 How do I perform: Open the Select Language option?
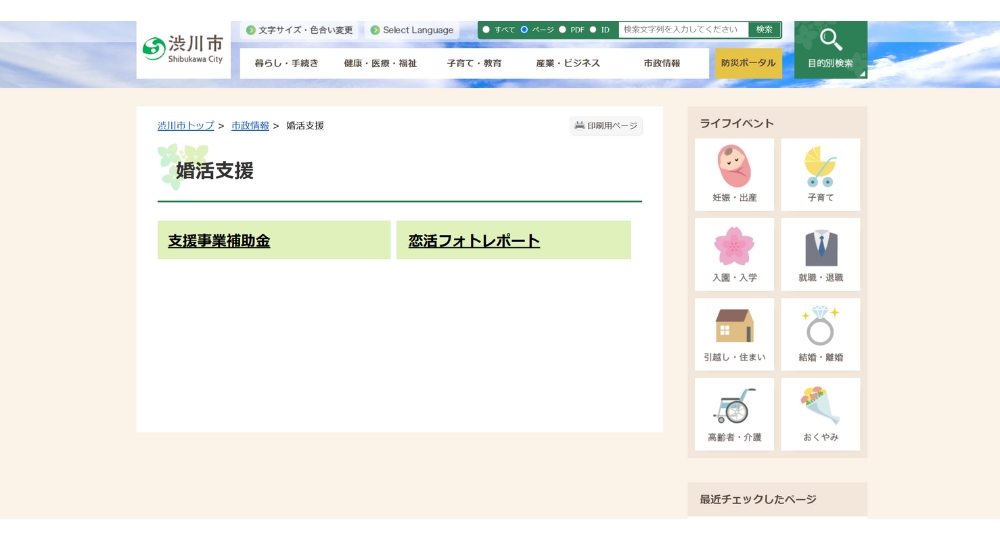411,30
